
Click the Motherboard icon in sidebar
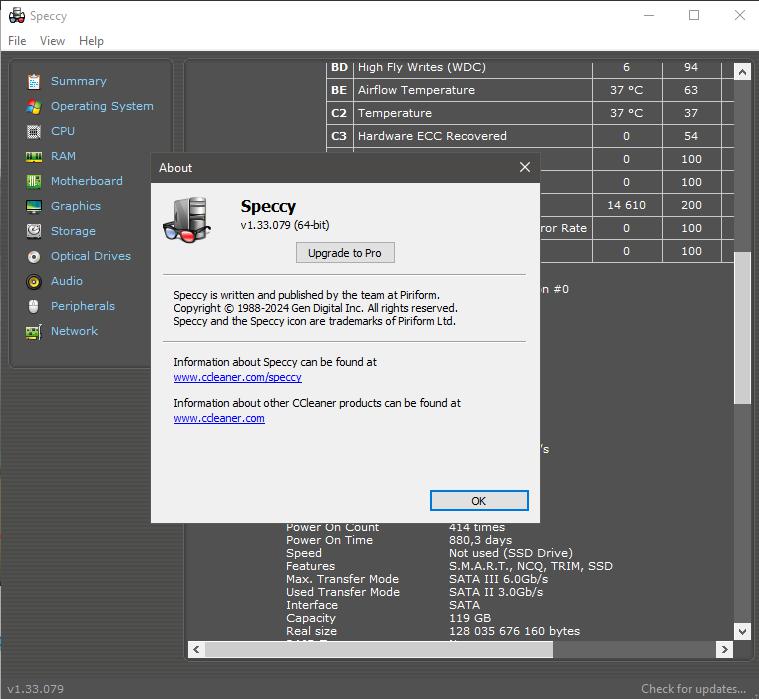(34, 181)
